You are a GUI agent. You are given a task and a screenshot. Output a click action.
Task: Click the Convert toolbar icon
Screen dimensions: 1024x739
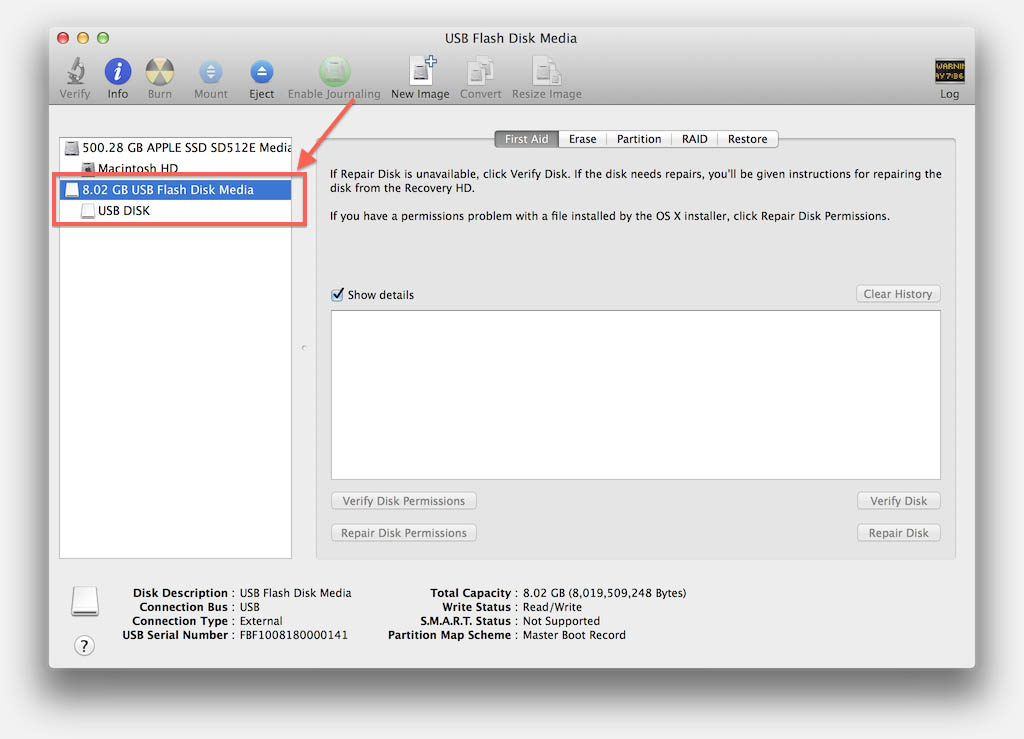click(480, 70)
